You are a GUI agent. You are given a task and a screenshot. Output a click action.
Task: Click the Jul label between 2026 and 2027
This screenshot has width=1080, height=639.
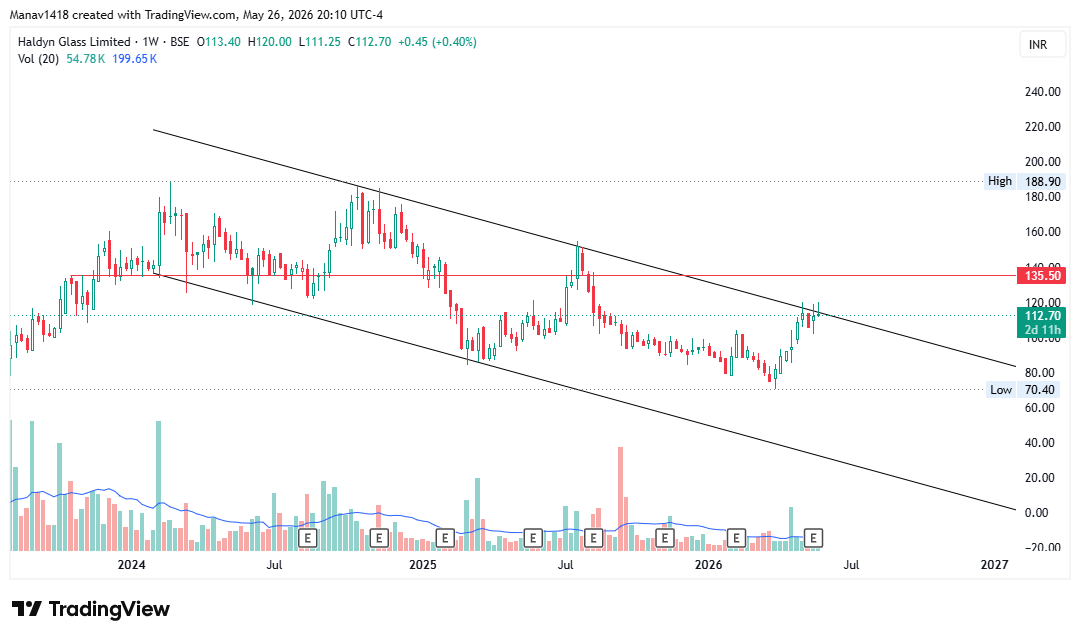point(851,565)
